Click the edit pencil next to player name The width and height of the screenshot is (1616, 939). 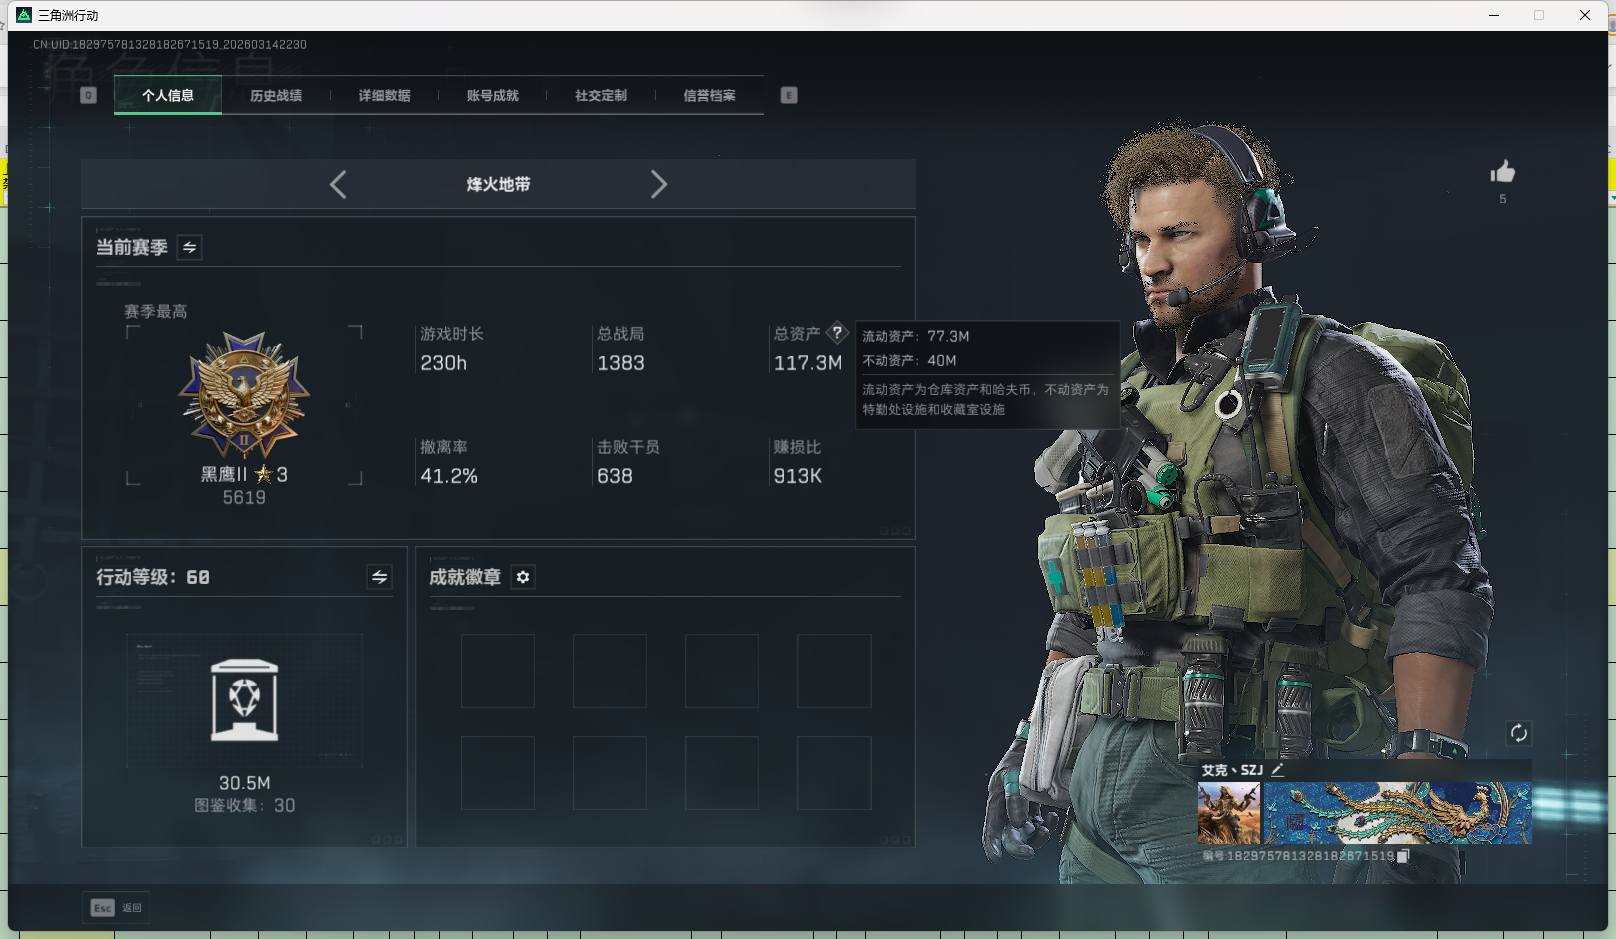tap(1277, 770)
